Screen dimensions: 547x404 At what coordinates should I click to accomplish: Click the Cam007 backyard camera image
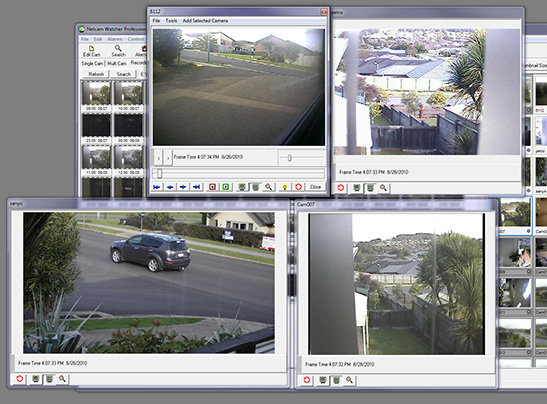(397, 284)
